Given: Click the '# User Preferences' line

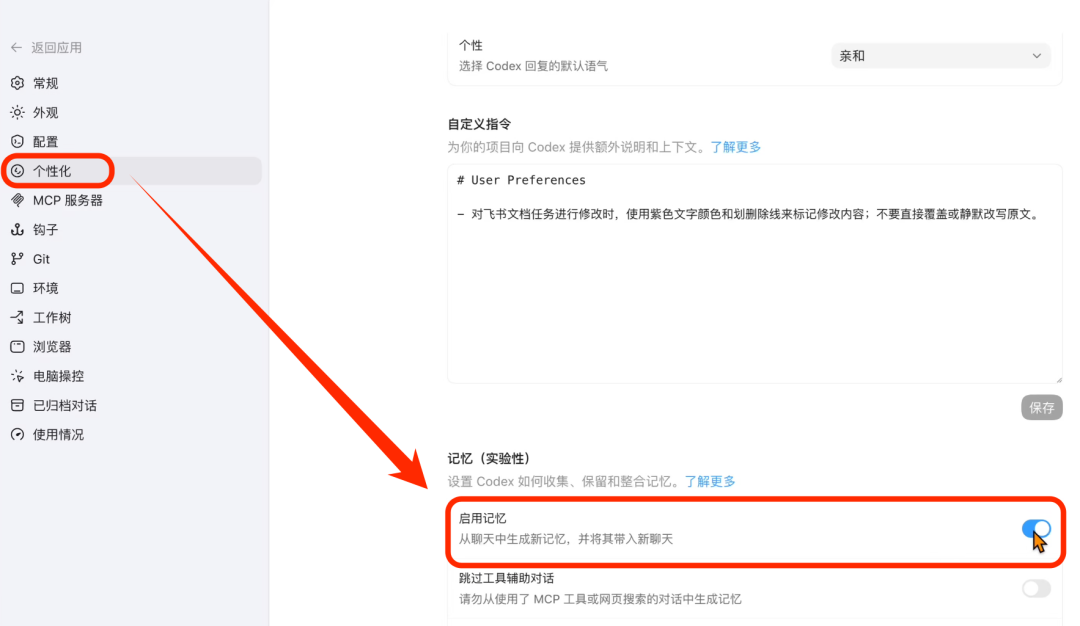Looking at the screenshot, I should 521,180.
